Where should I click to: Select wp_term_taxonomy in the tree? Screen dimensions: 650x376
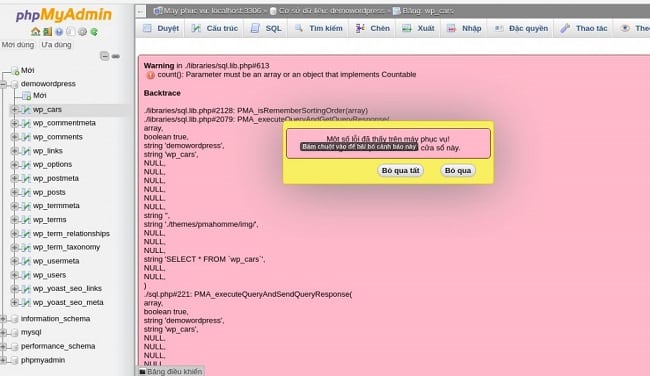pyautogui.click(x=66, y=247)
